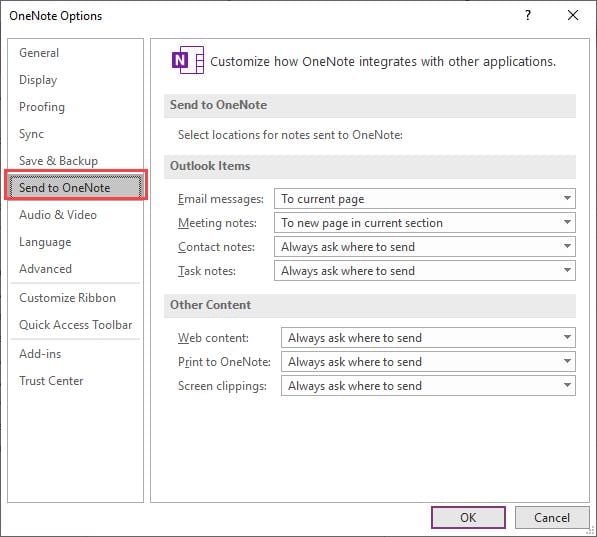Click the OneNote logo icon in header
The height and width of the screenshot is (537, 597).
pyautogui.click(x=188, y=60)
